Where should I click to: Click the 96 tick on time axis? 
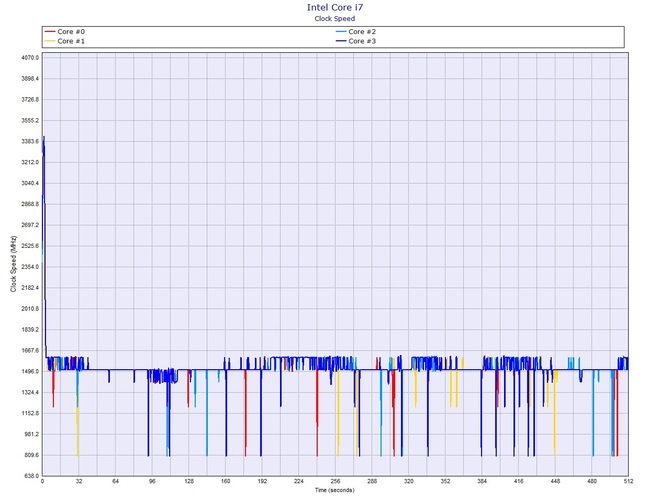152,481
